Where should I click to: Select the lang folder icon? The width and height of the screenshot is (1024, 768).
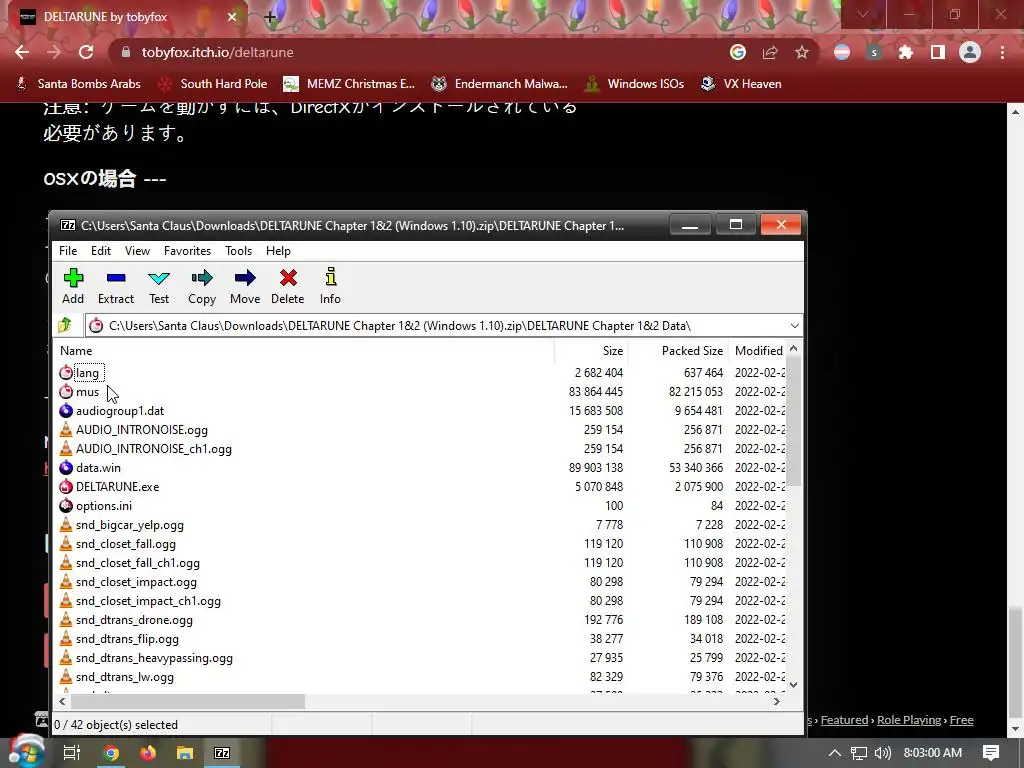click(66, 372)
